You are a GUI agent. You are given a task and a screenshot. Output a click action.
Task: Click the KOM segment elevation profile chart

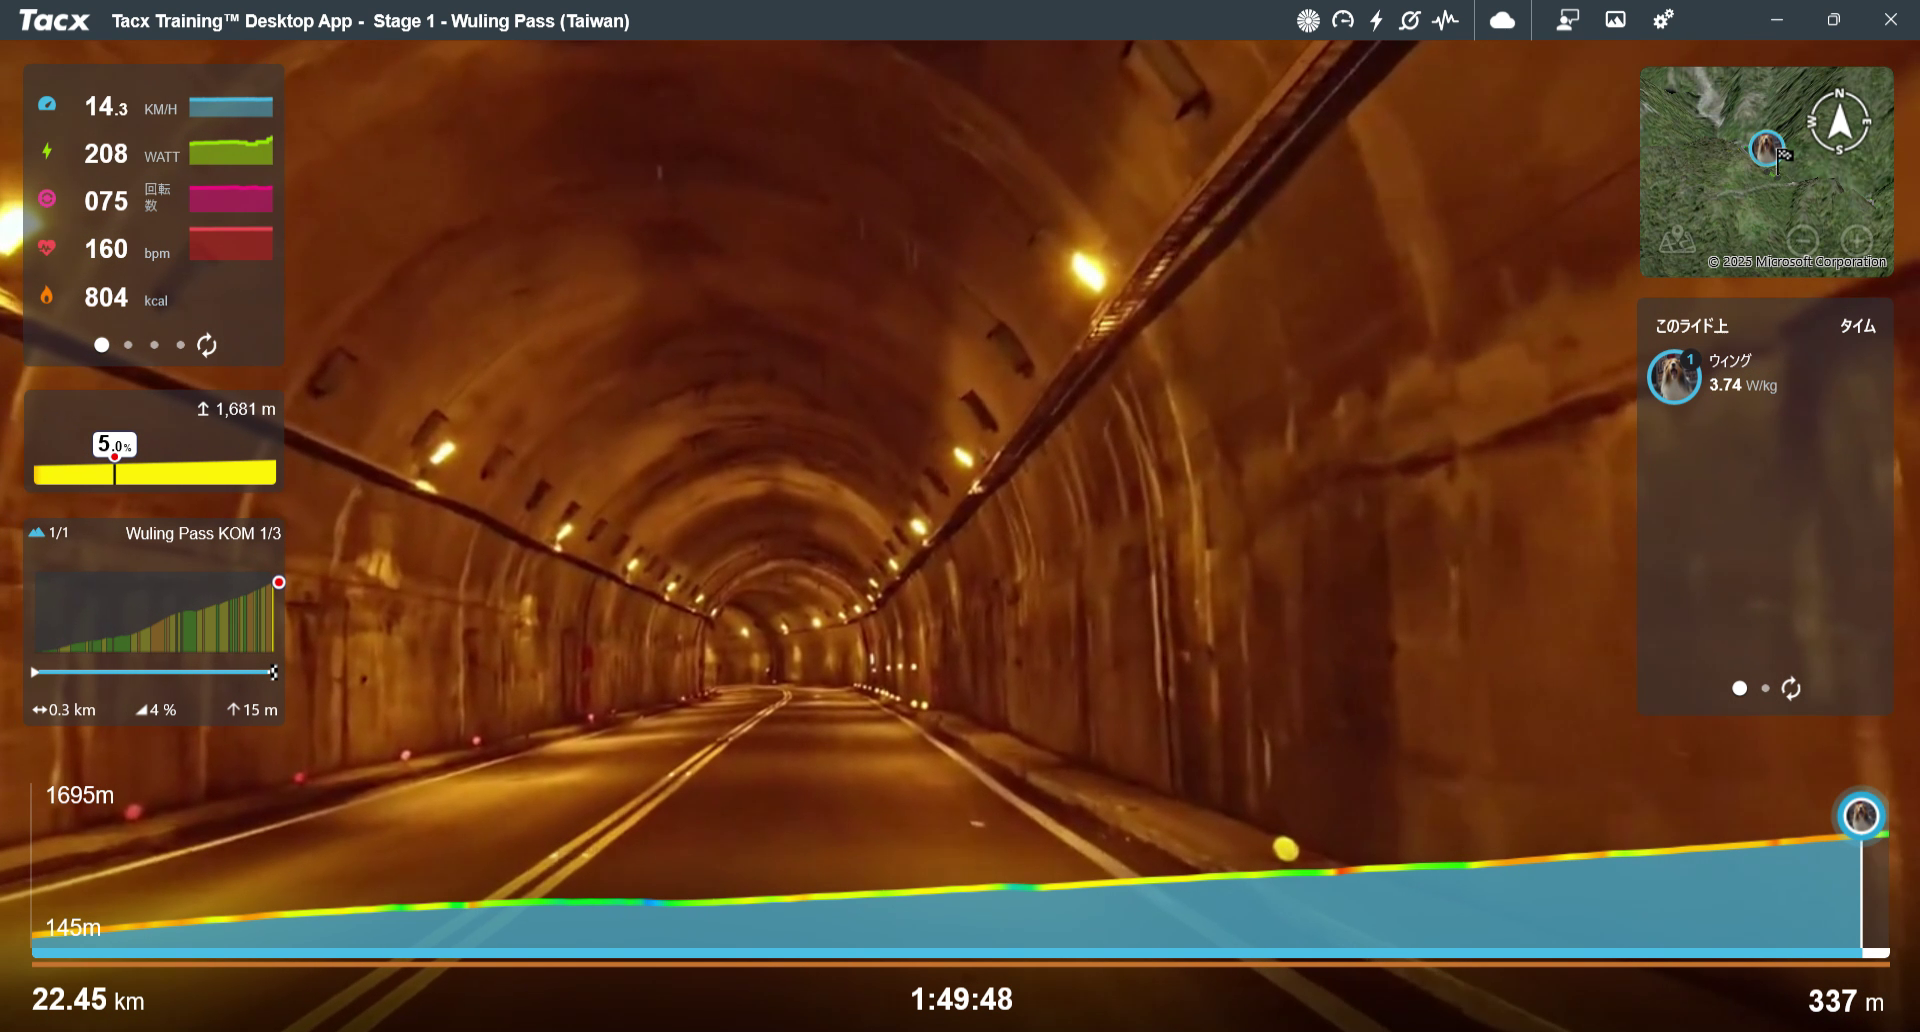pyautogui.click(x=155, y=612)
